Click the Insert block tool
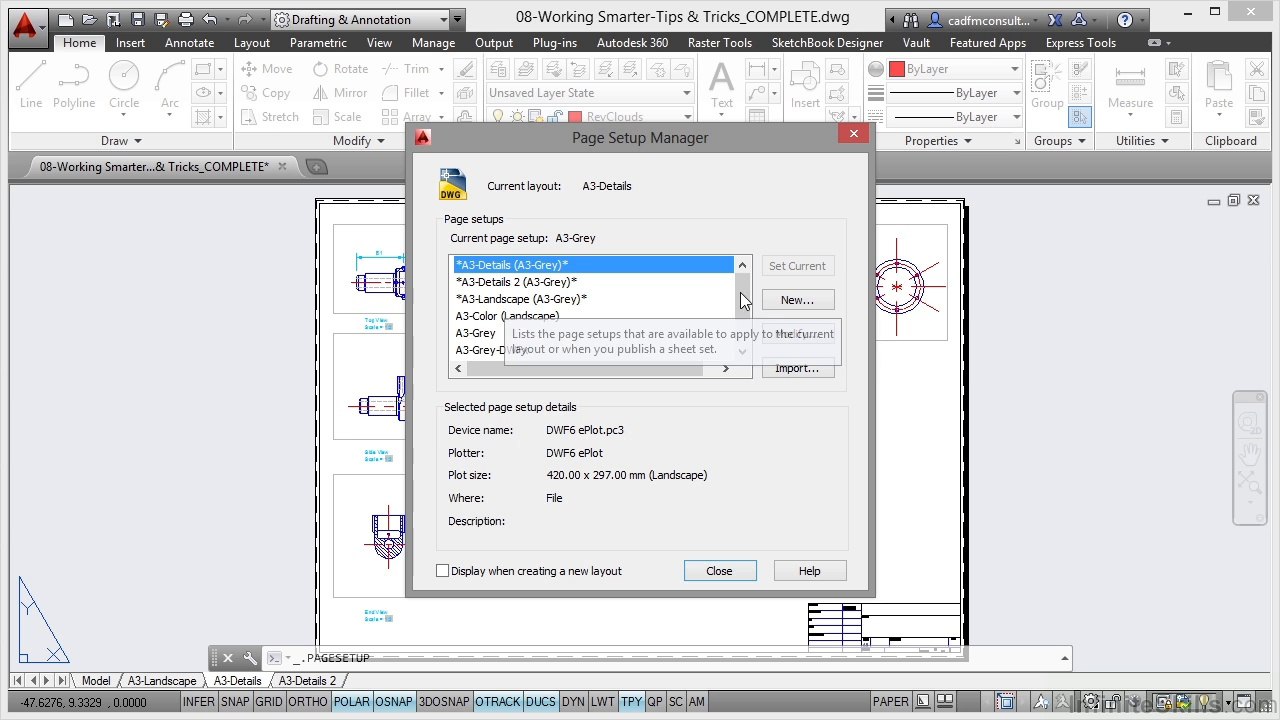The image size is (1280, 720). (x=805, y=84)
